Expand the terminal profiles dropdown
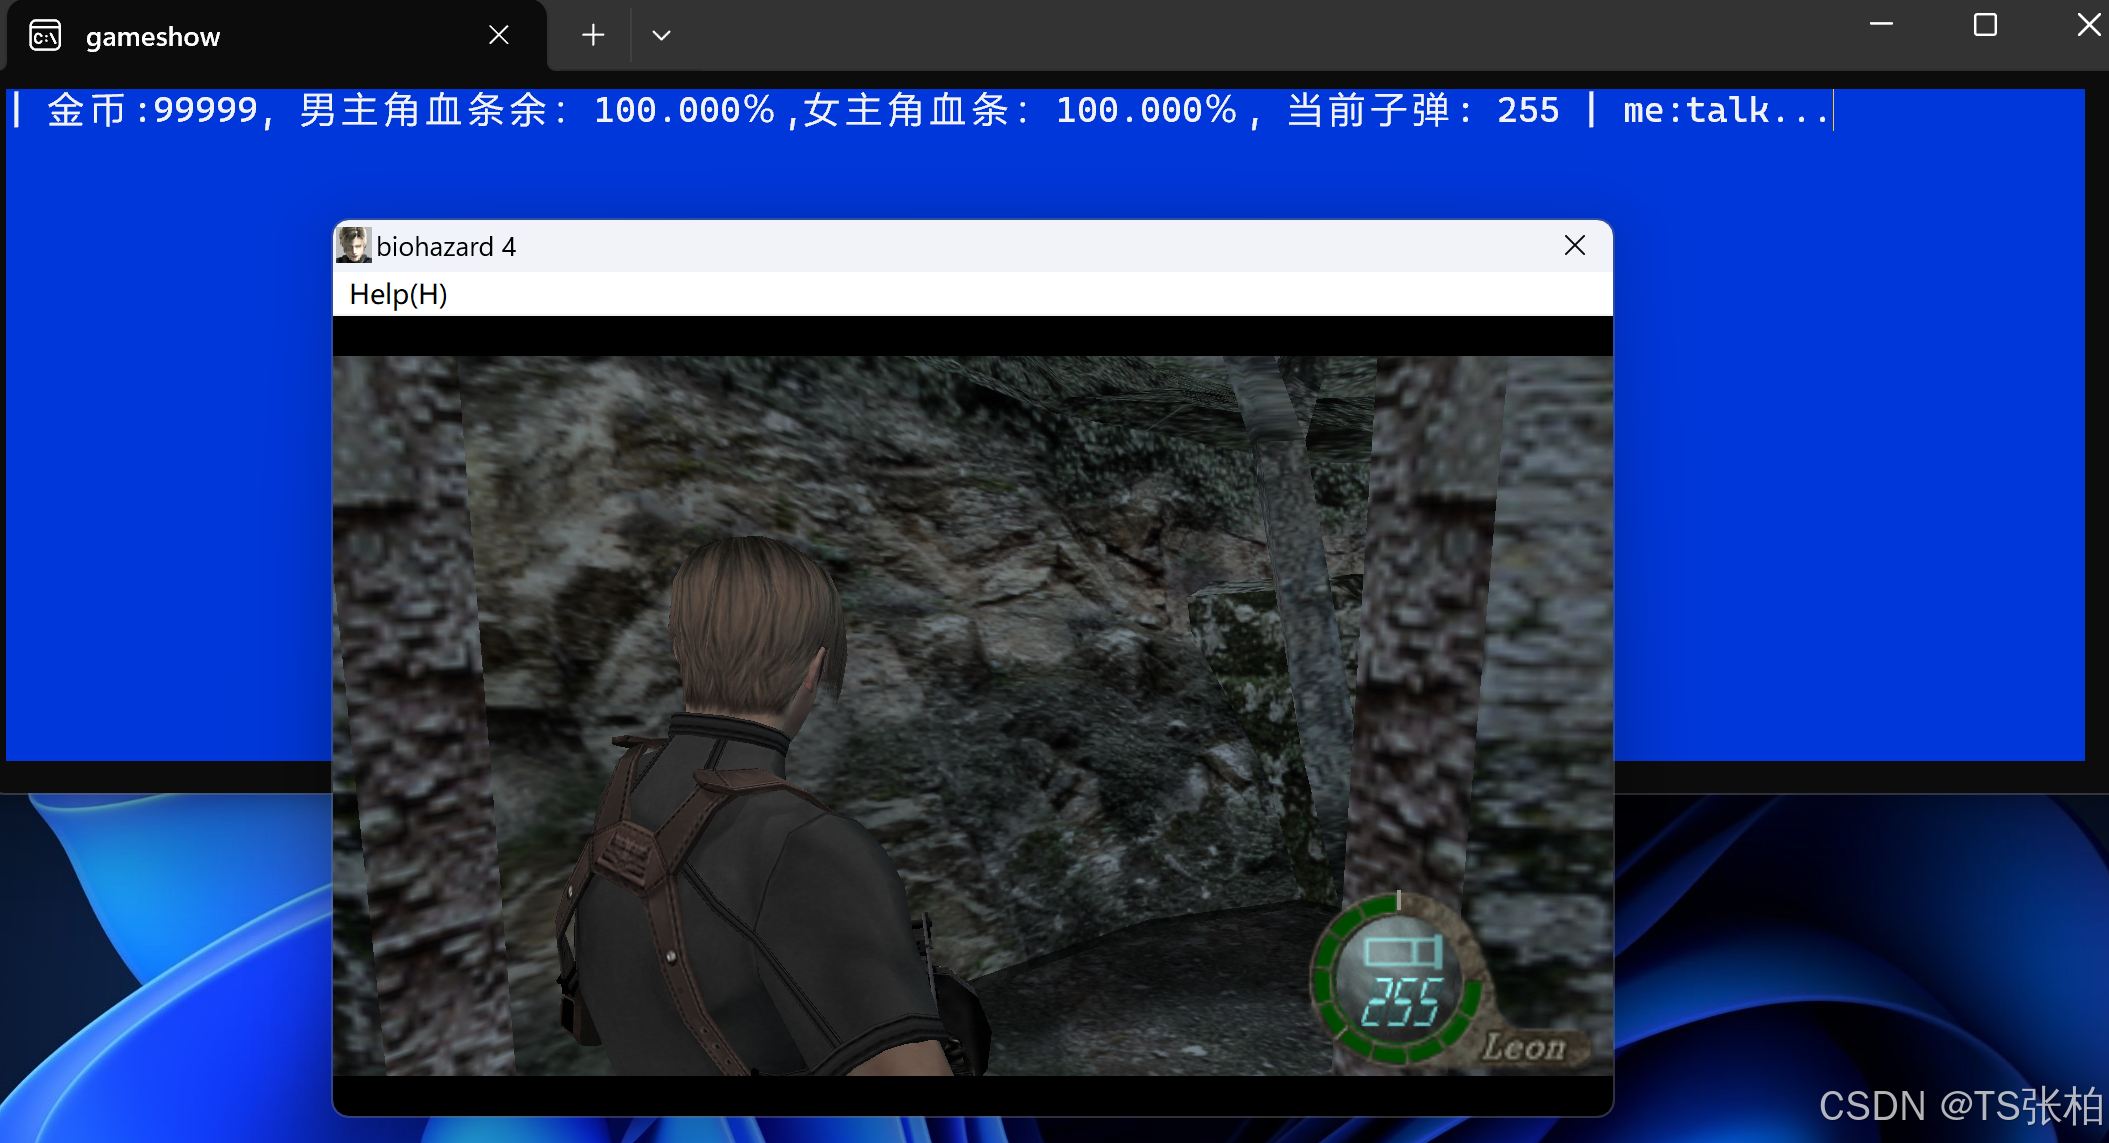 [x=661, y=36]
